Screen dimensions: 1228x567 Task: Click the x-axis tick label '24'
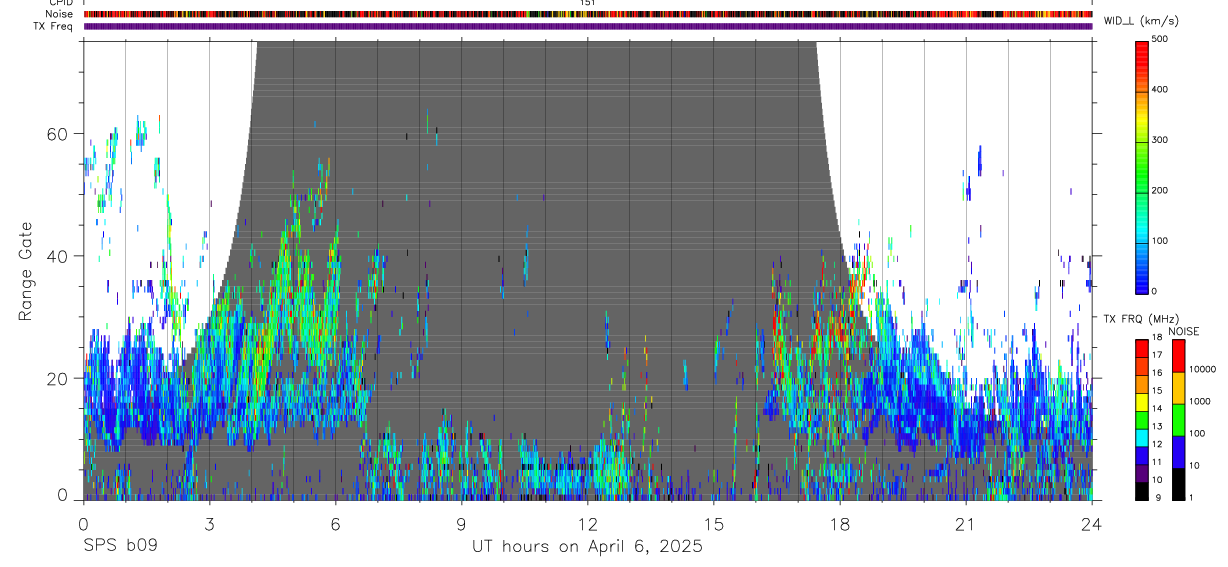coord(1092,524)
